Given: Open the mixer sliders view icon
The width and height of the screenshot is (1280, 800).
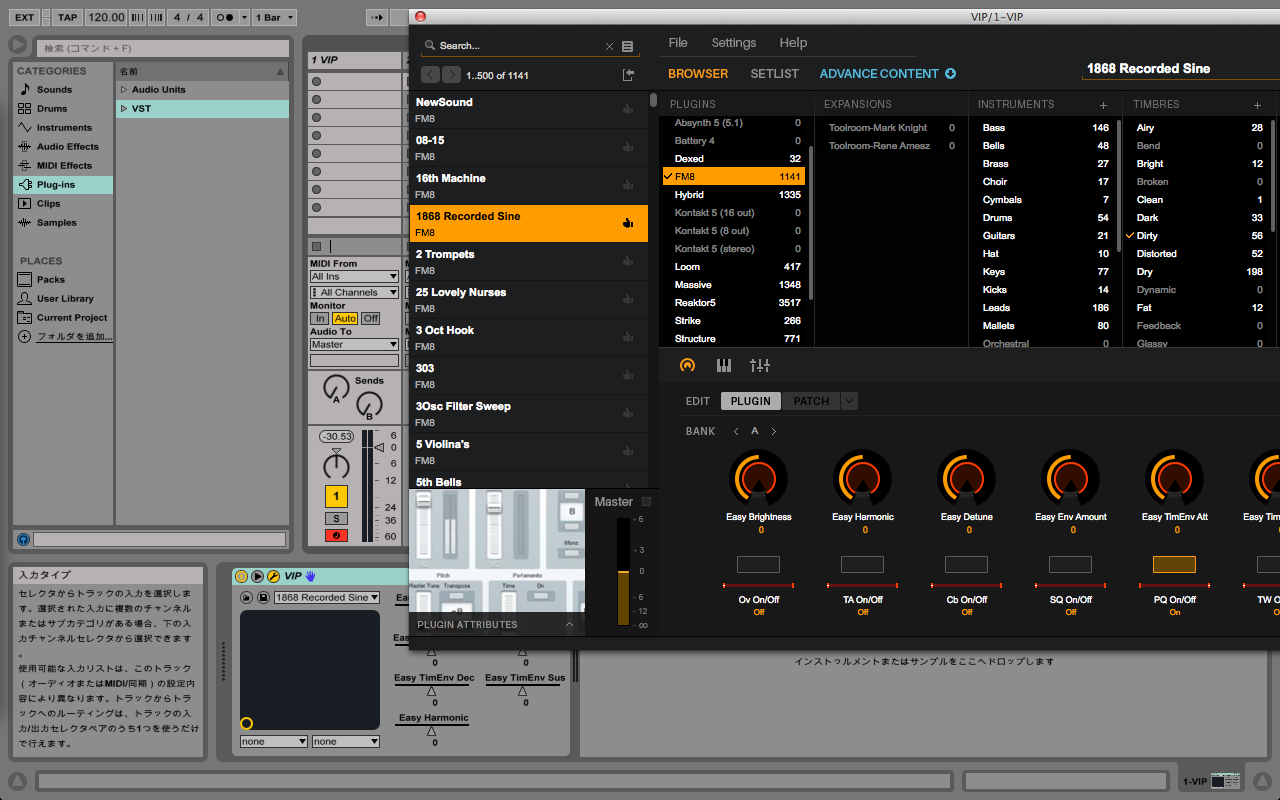Looking at the screenshot, I should [x=760, y=366].
